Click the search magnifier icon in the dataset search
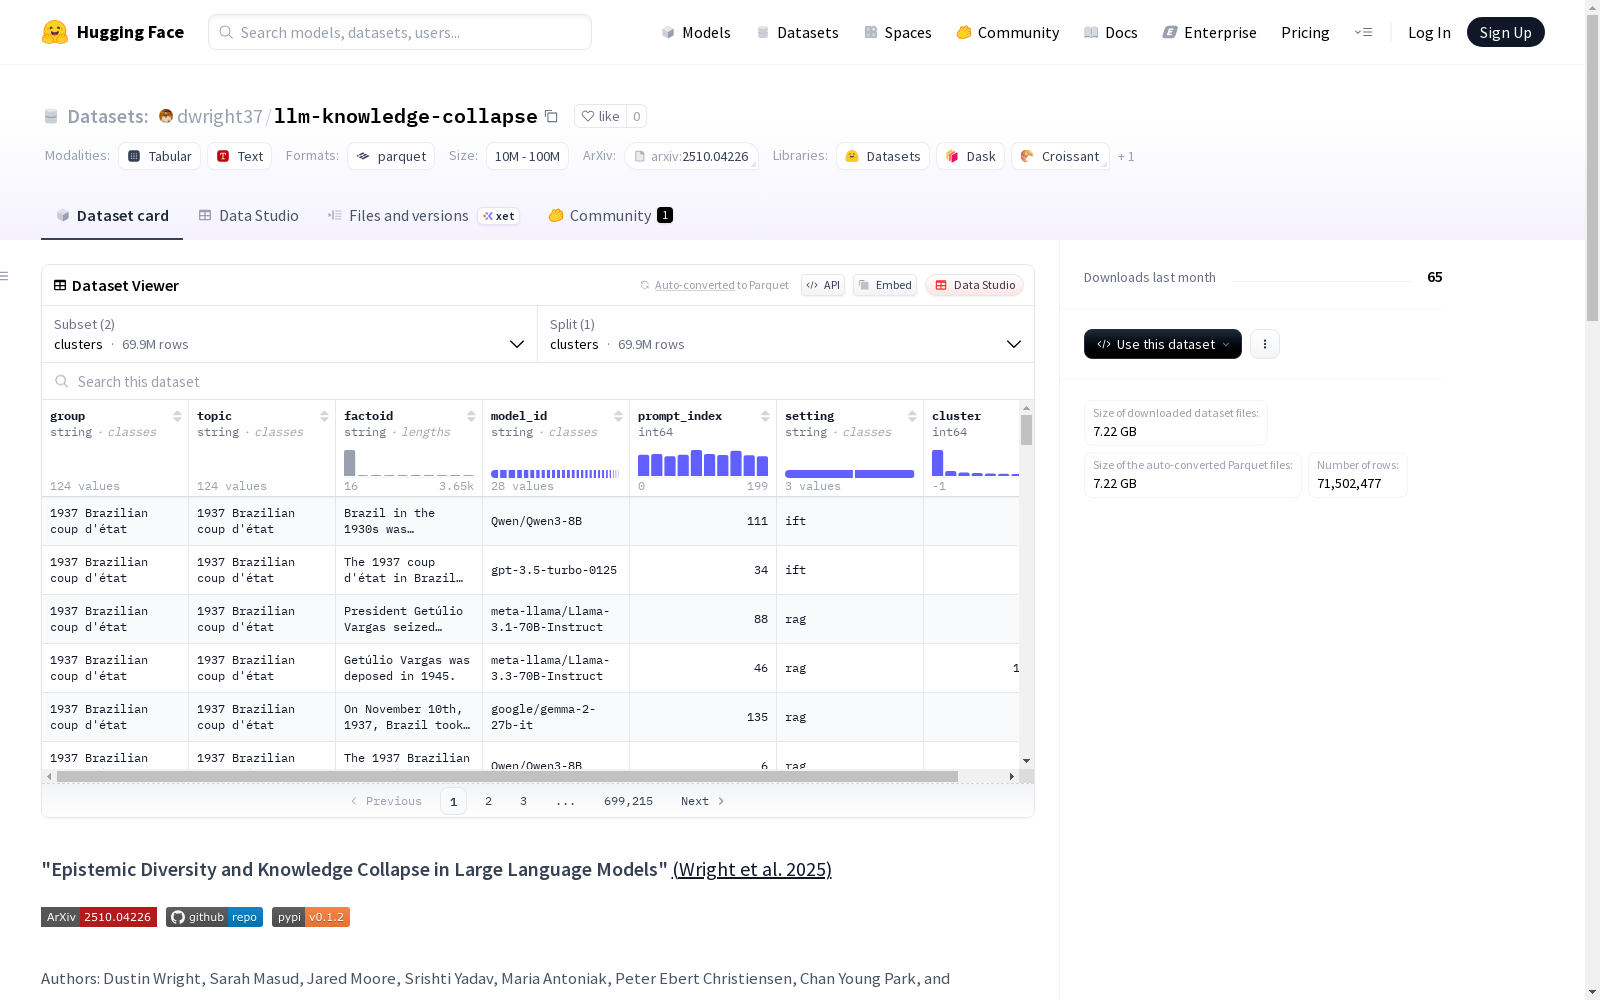1600x1000 pixels. (62, 381)
